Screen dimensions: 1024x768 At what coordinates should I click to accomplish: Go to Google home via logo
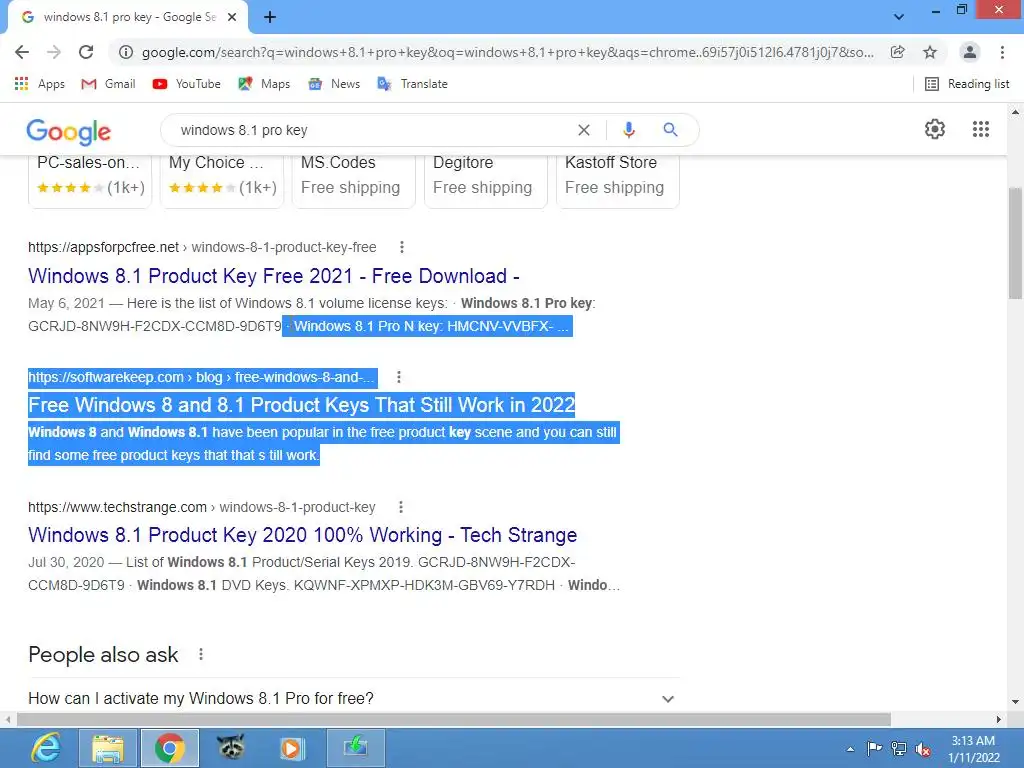(69, 131)
